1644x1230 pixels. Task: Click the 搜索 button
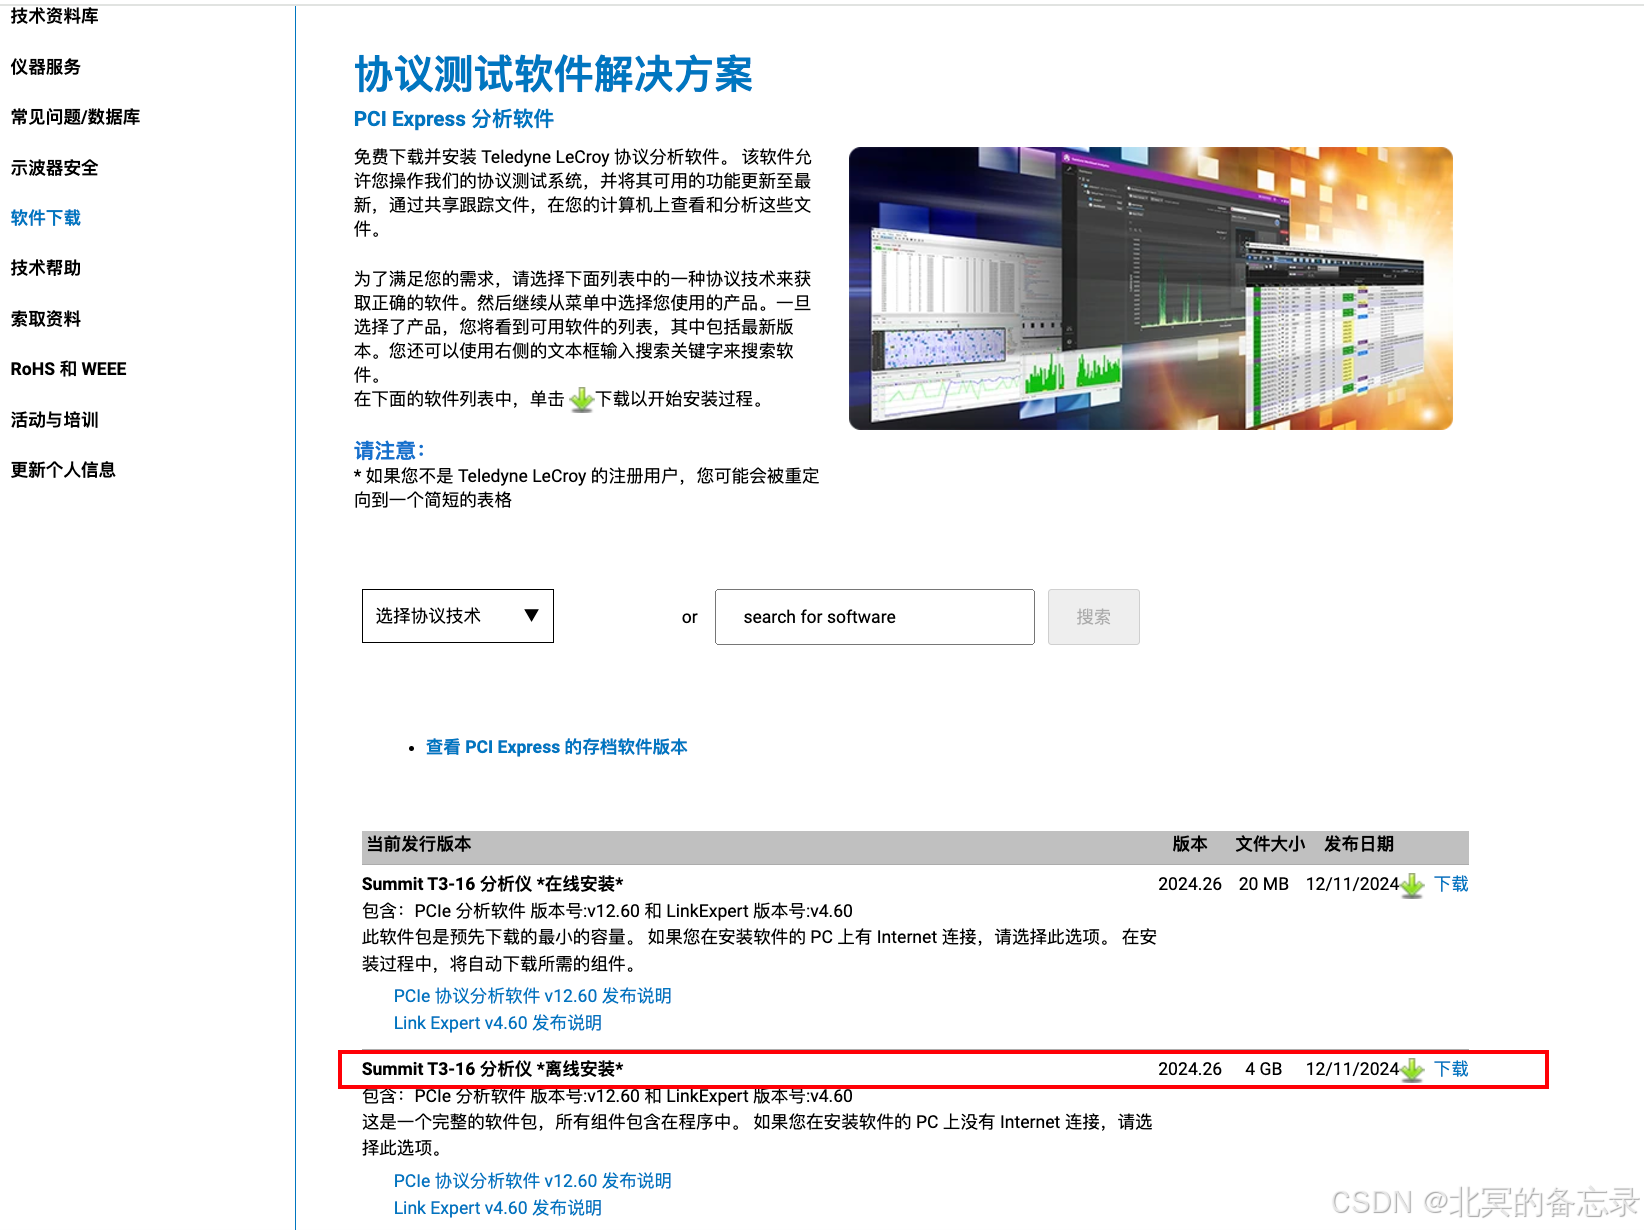[1093, 617]
